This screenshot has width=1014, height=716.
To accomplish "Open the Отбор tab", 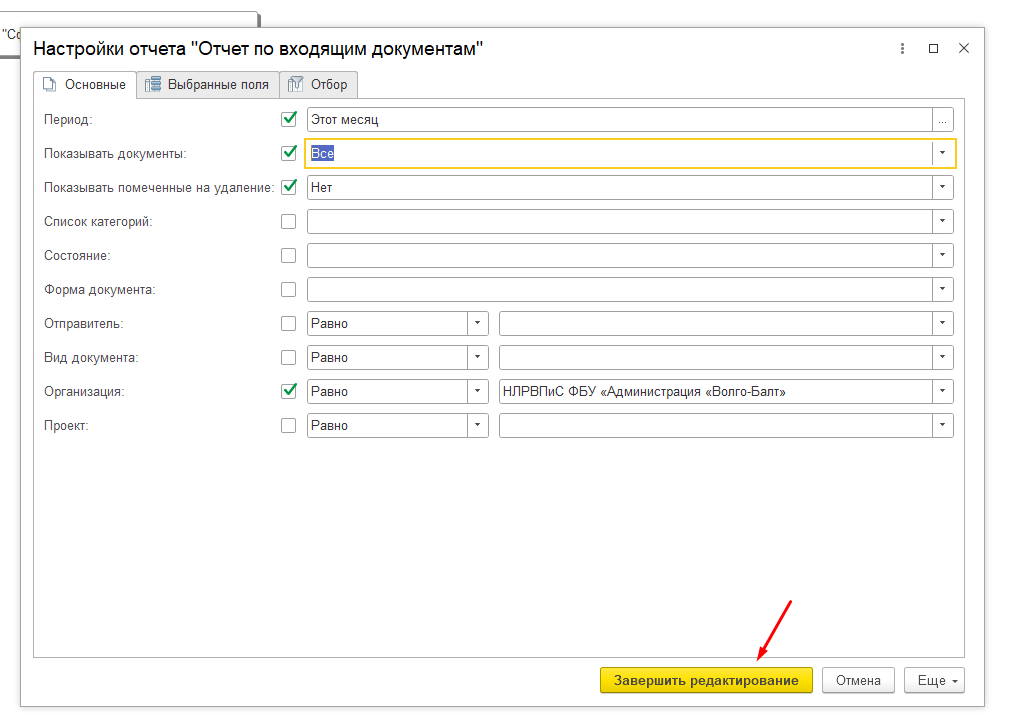I will tap(318, 85).
